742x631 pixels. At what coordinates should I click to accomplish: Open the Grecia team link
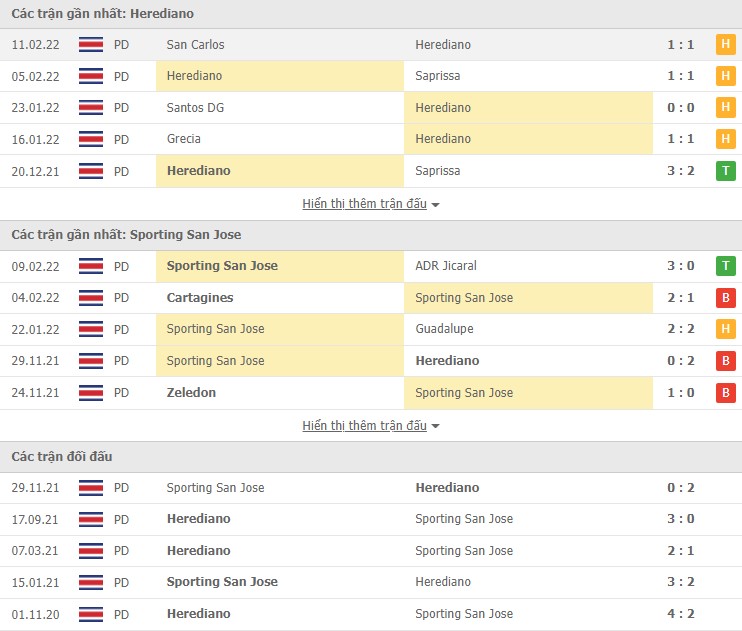point(185,139)
